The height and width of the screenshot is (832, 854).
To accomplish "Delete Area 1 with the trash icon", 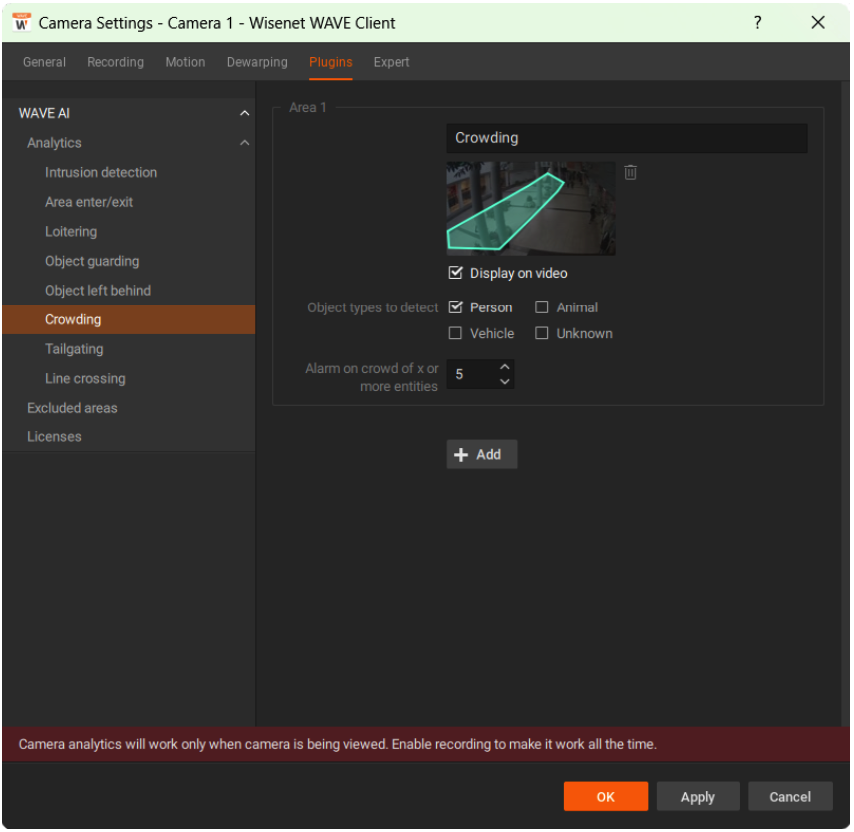I will pyautogui.click(x=630, y=173).
